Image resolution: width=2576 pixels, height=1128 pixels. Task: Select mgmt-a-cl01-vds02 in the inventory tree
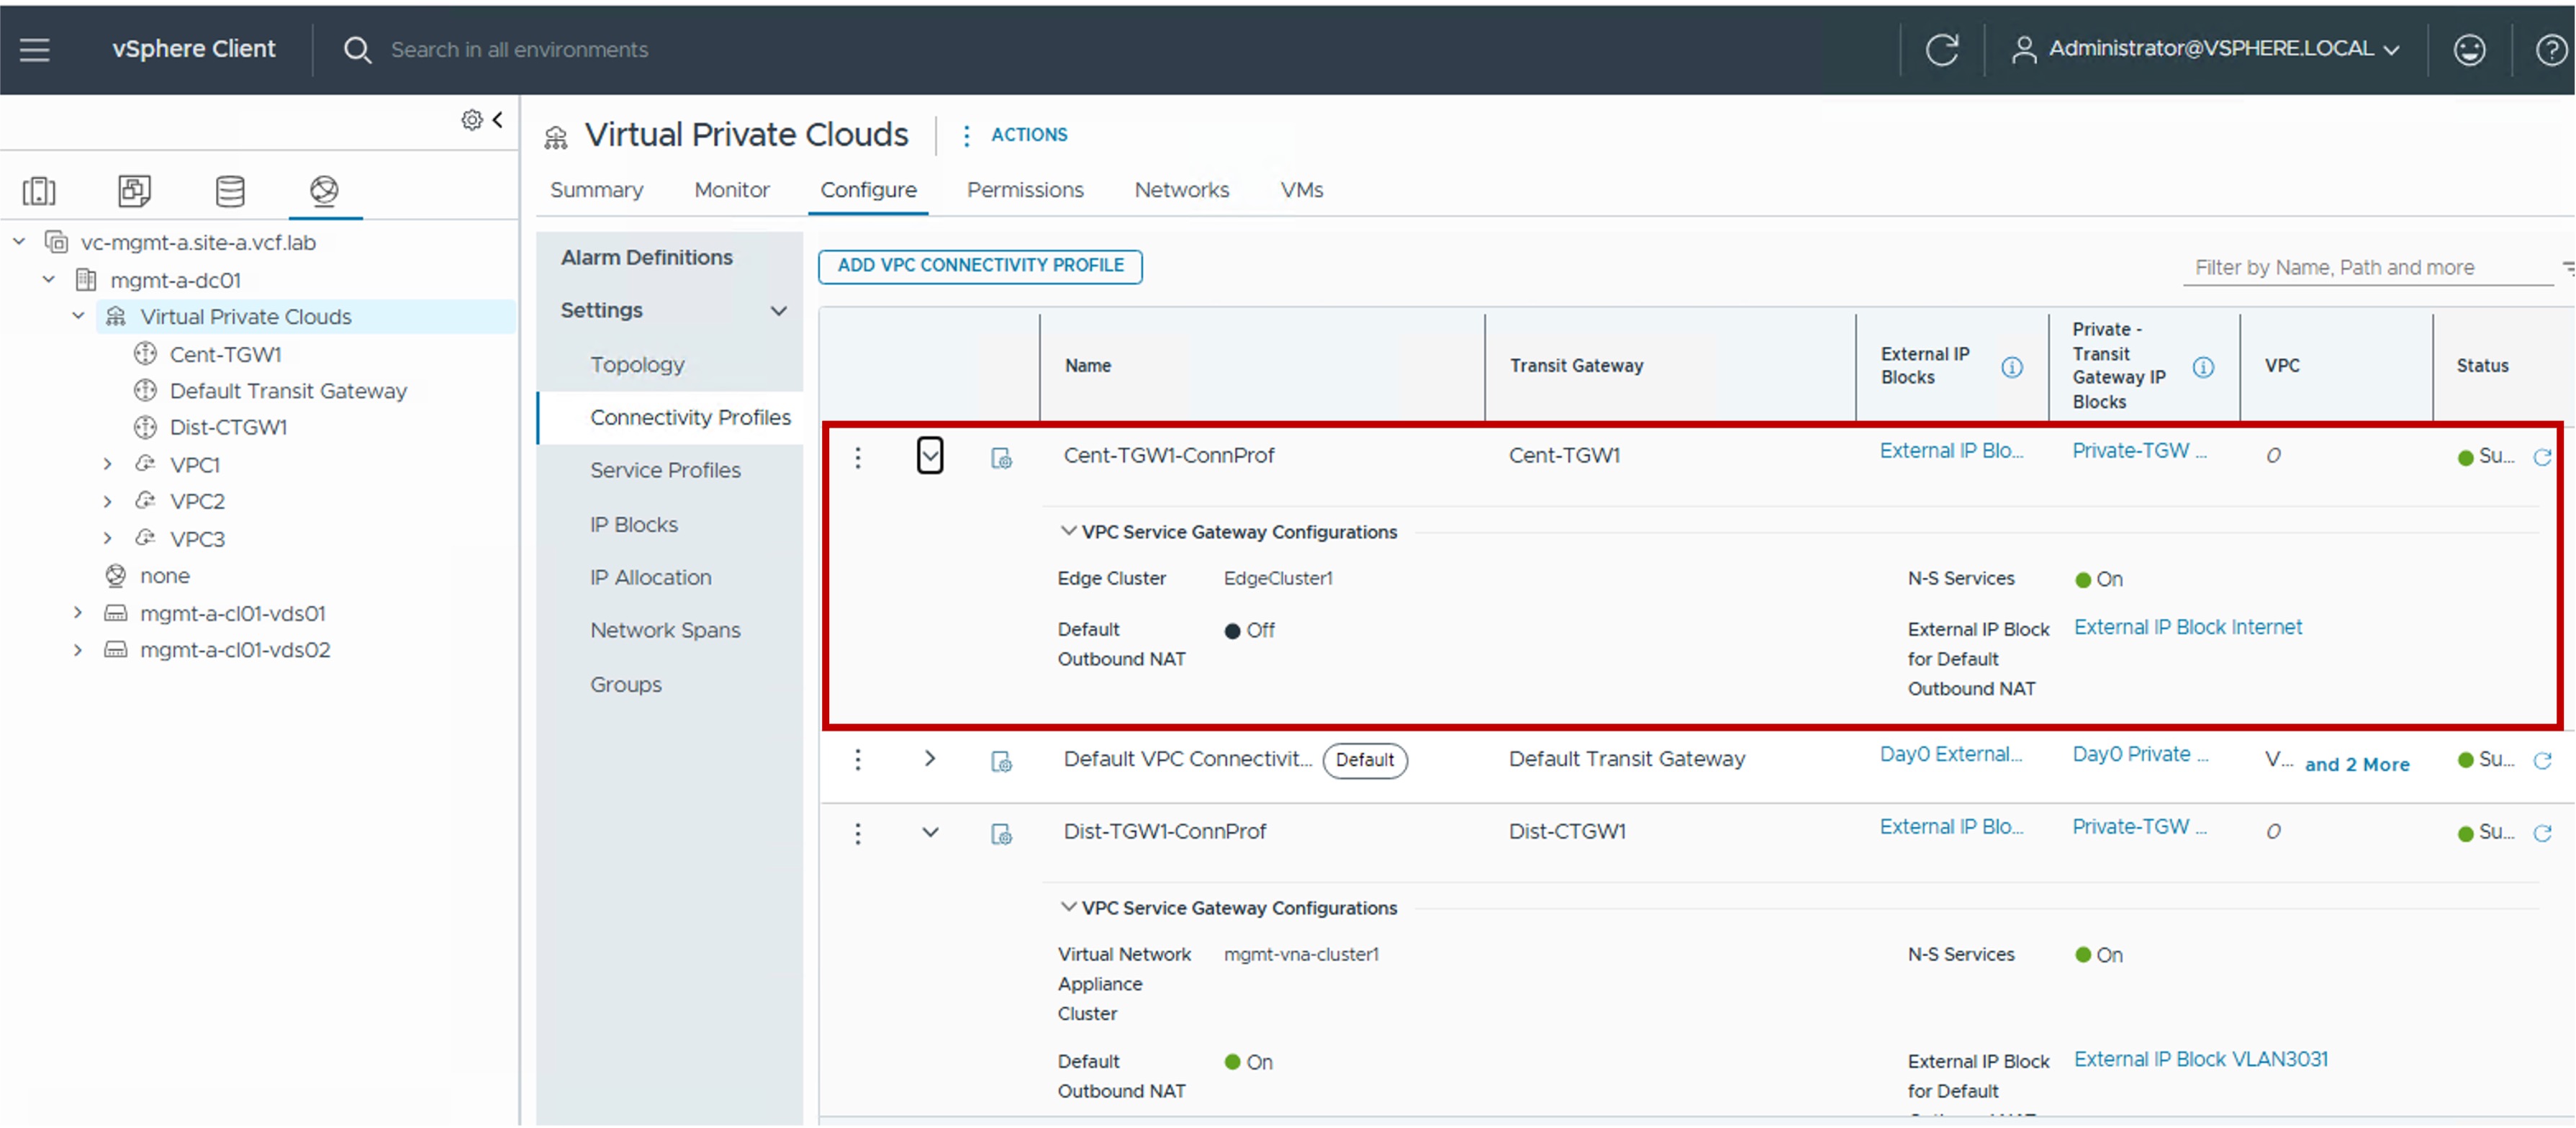point(234,650)
